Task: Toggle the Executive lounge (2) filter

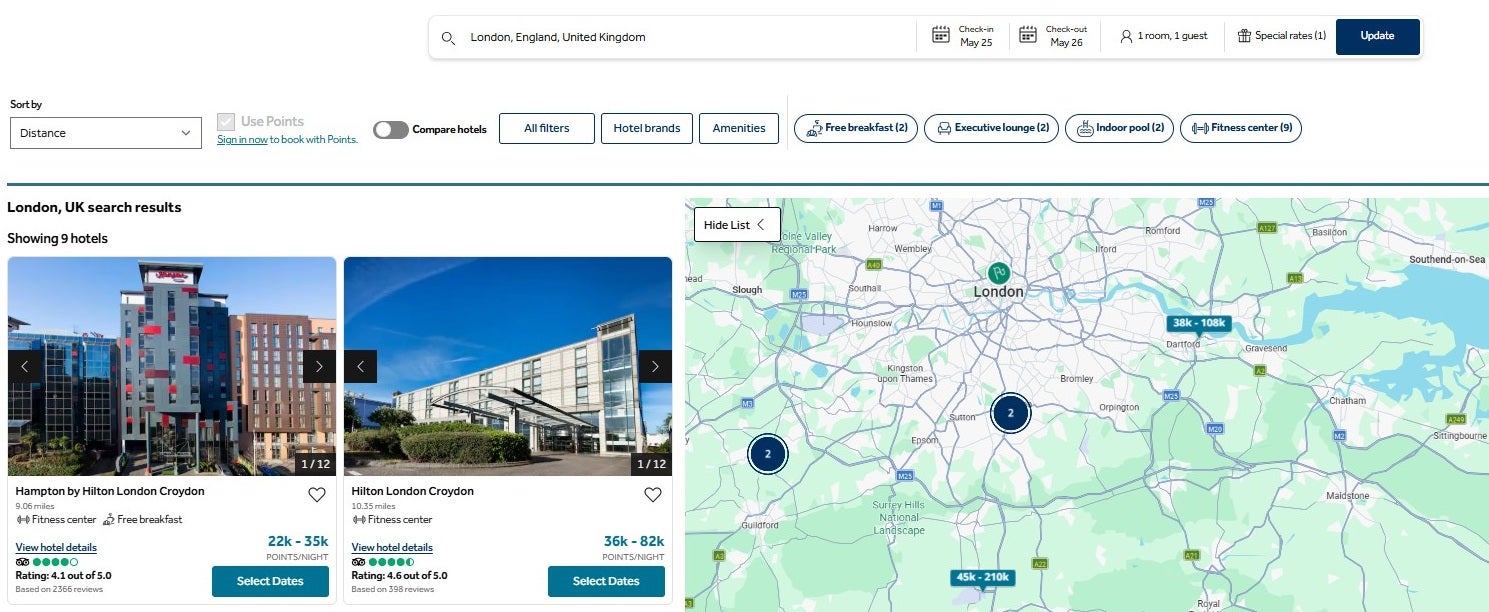Action: point(991,128)
